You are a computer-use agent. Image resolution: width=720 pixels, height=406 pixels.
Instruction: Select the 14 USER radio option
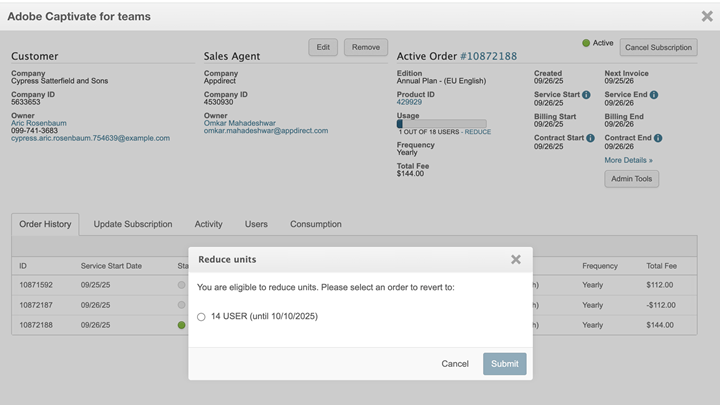coord(201,317)
